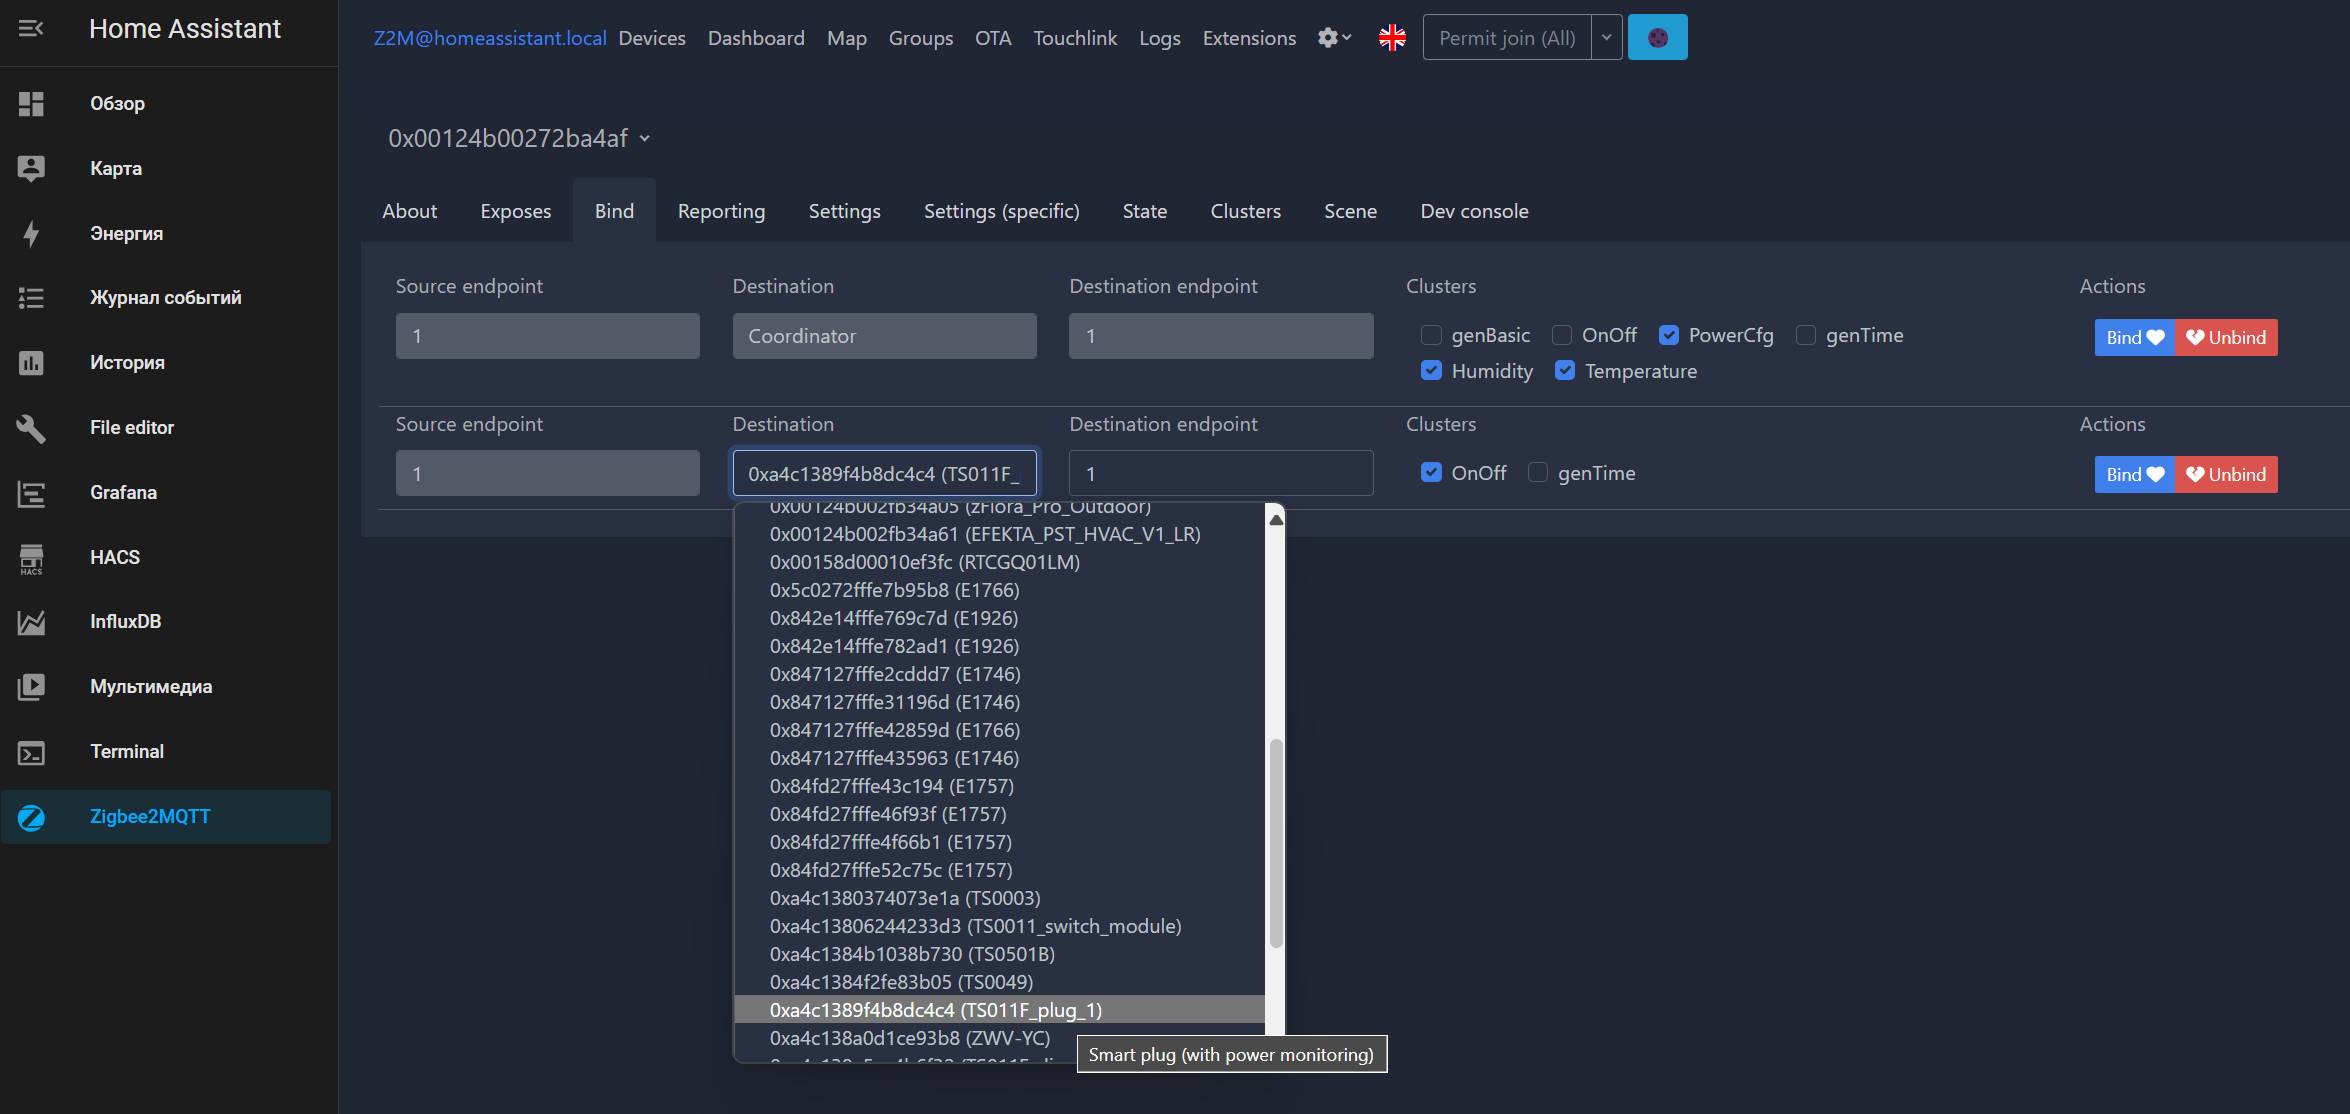This screenshot has width=2350, height=1114.
Task: Select 0x00158d00010ef3fc (RTCGQ01LM) option
Action: [1000, 562]
